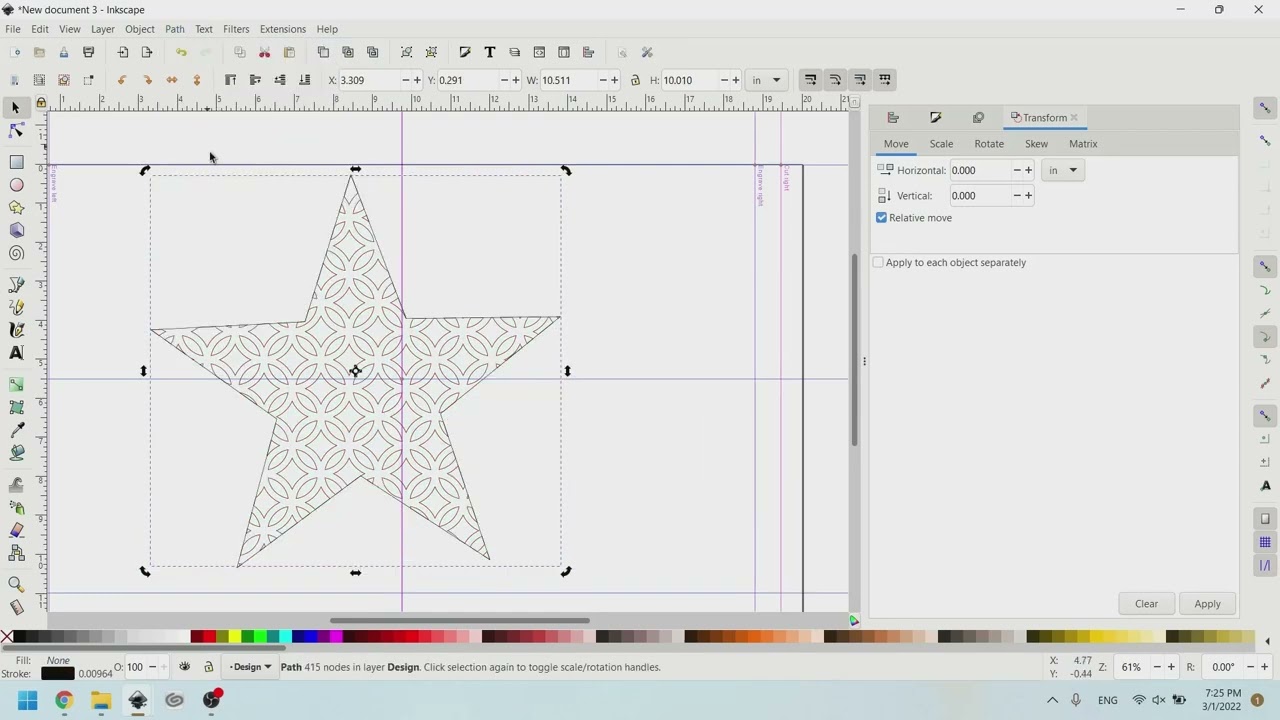
Task: Click the no-paint X swatch in palette
Action: pos(7,637)
